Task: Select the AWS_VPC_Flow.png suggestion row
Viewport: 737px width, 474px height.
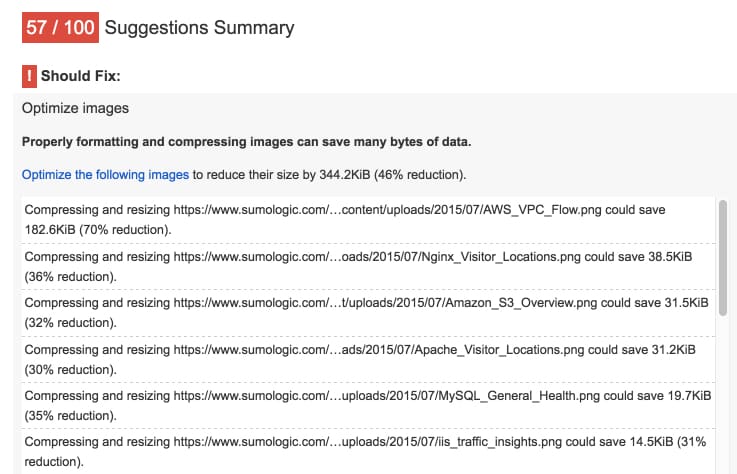Action: [368, 220]
